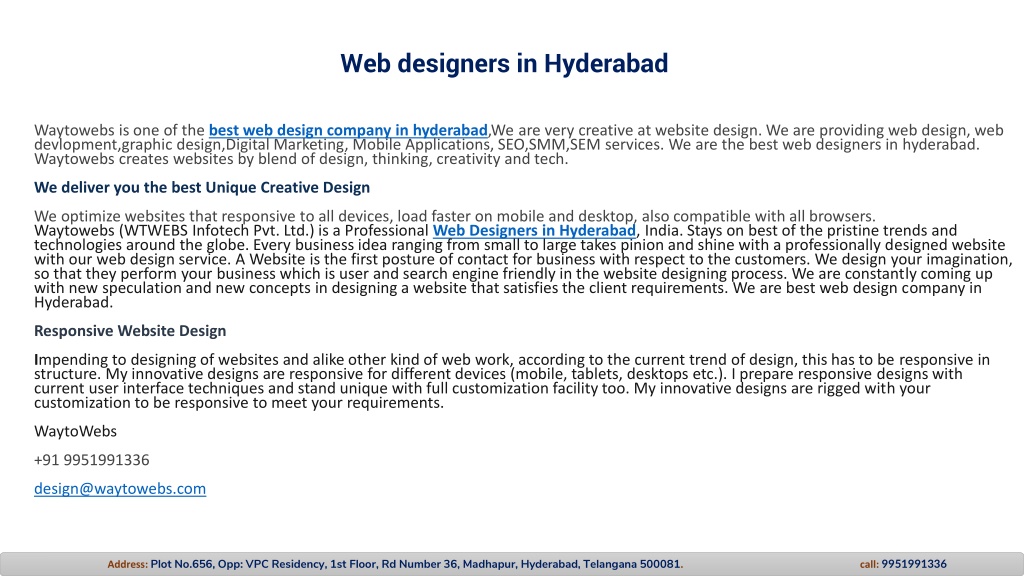The width and height of the screenshot is (1024, 576).
Task: Select the paragraph starting 'Impending to designing'
Action: click(512, 381)
